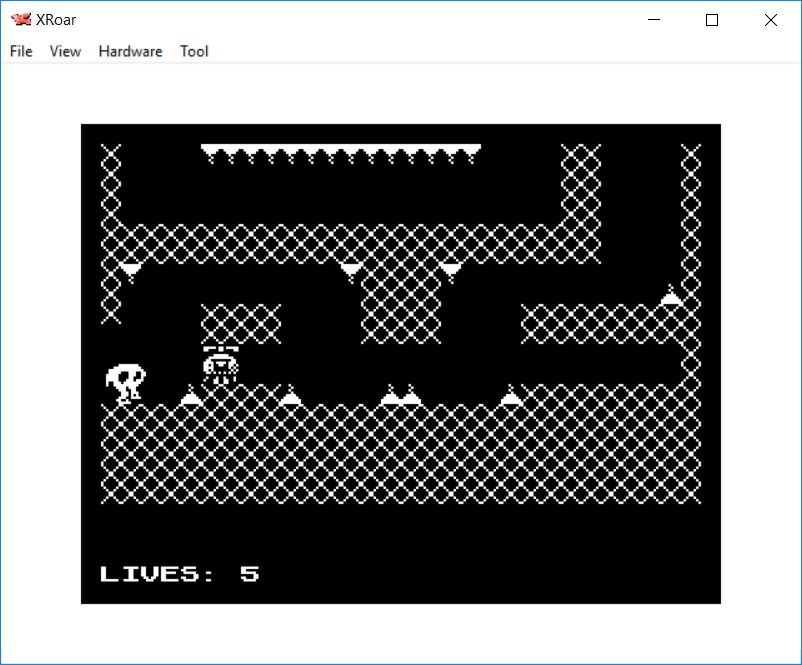The height and width of the screenshot is (665, 802).
Task: Click the skull enemy sprite
Action: 126,383
